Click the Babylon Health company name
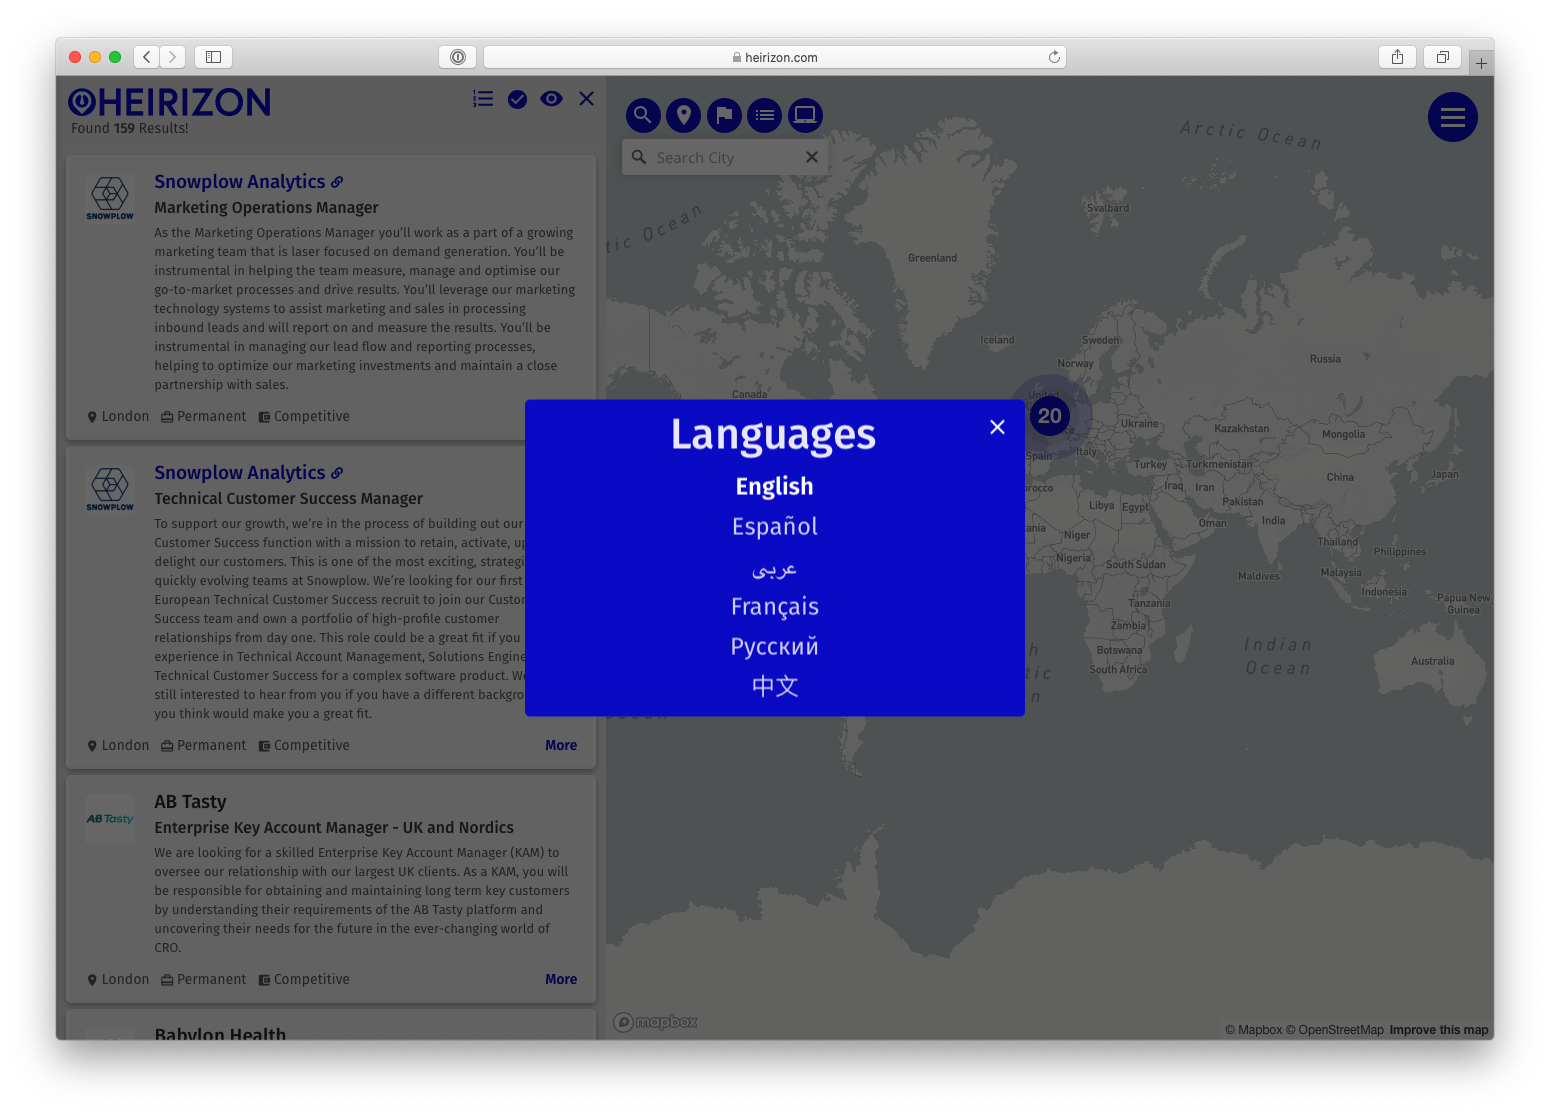The height and width of the screenshot is (1114, 1550). tap(220, 1035)
